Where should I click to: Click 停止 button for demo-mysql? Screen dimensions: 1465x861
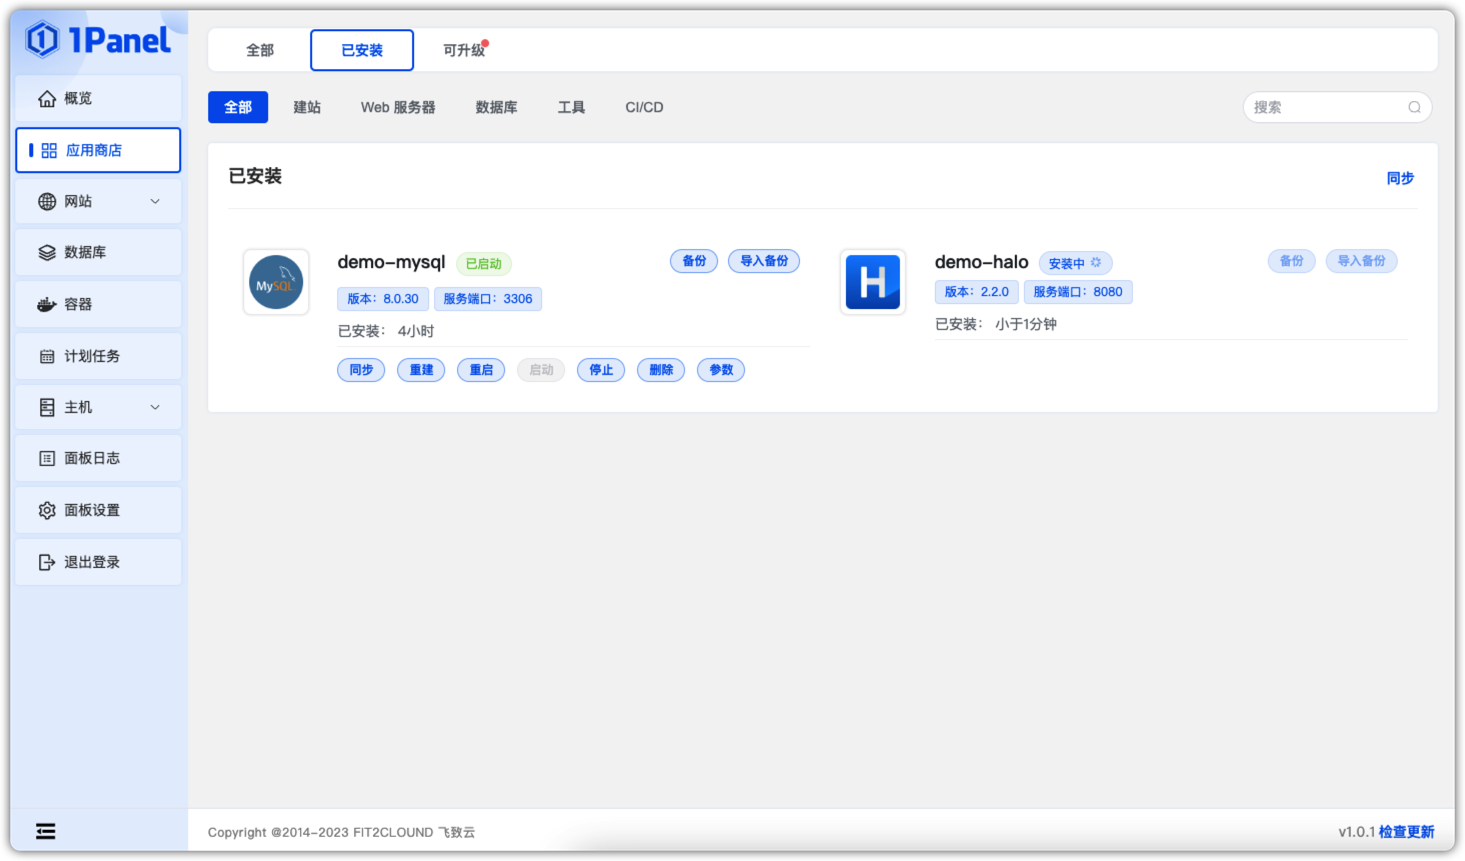(601, 370)
